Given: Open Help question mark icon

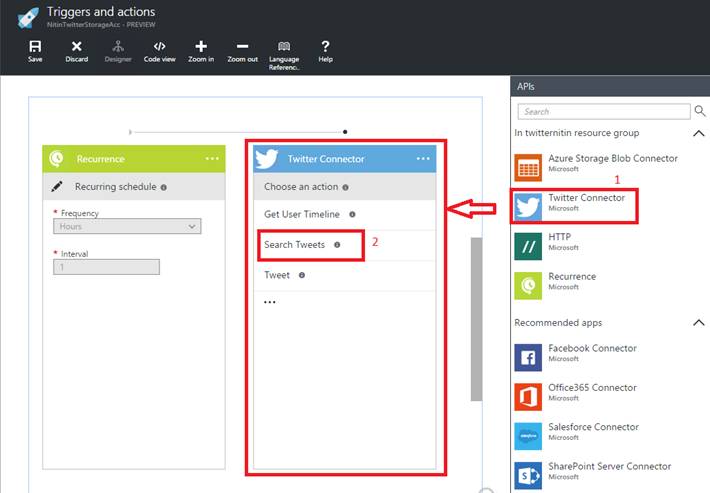Looking at the screenshot, I should click(325, 46).
